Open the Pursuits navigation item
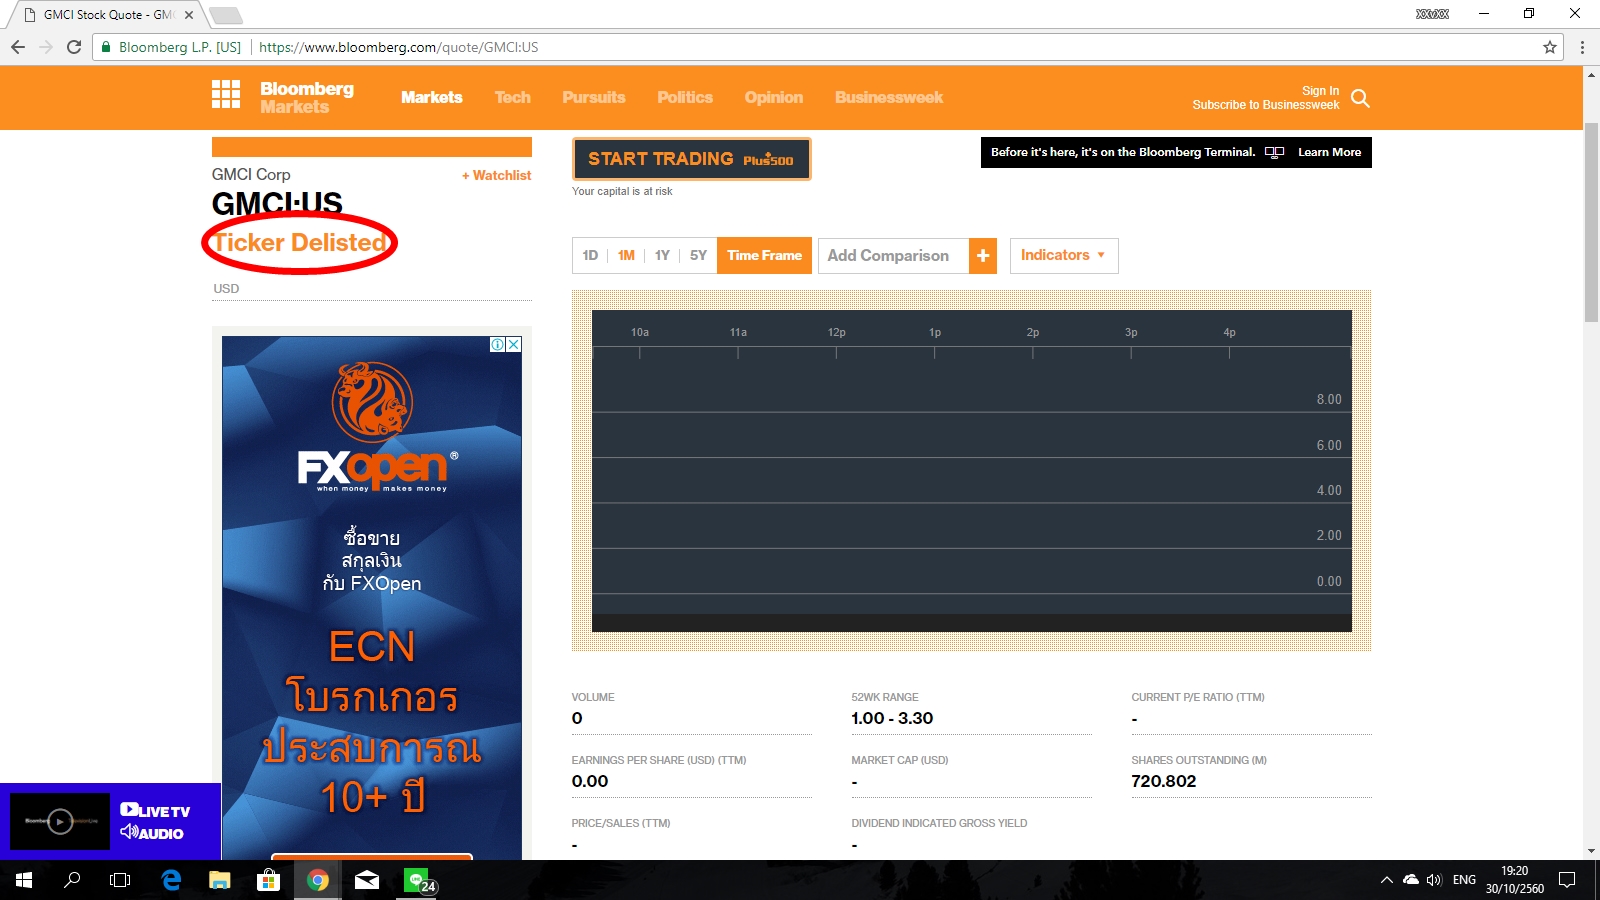The height and width of the screenshot is (900, 1600). click(594, 97)
